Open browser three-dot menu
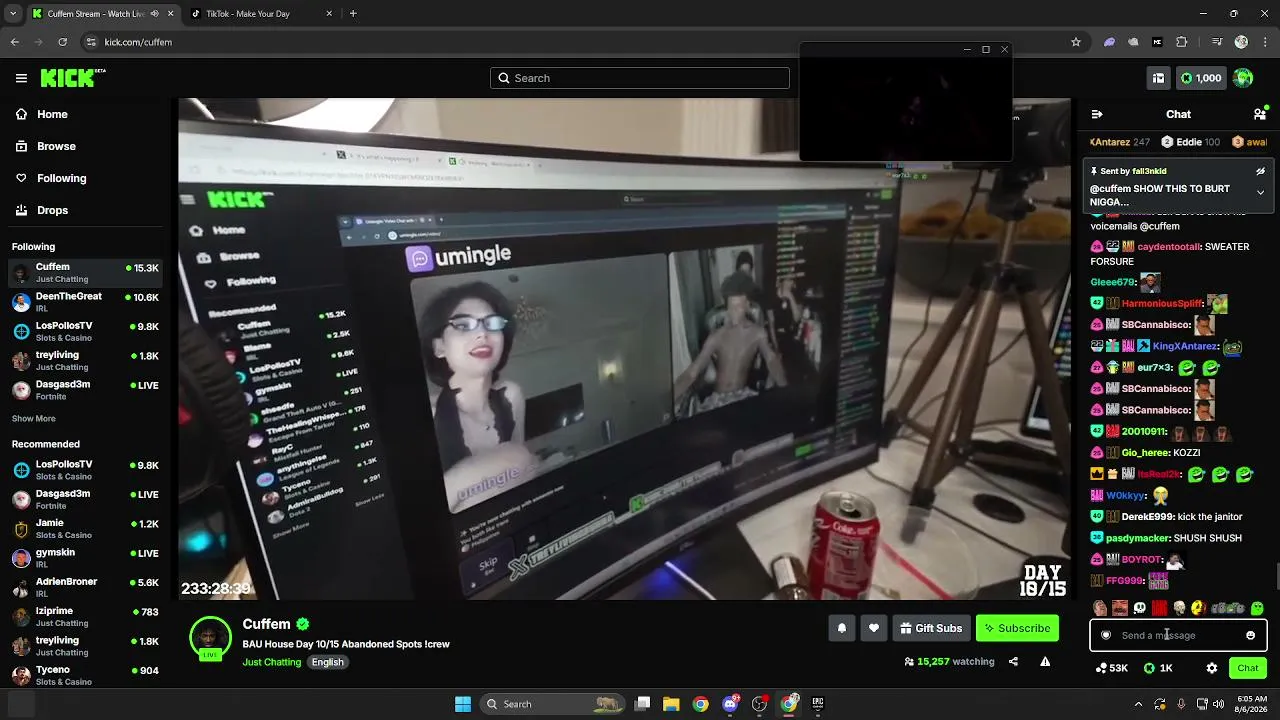1280x720 pixels. point(1265,42)
